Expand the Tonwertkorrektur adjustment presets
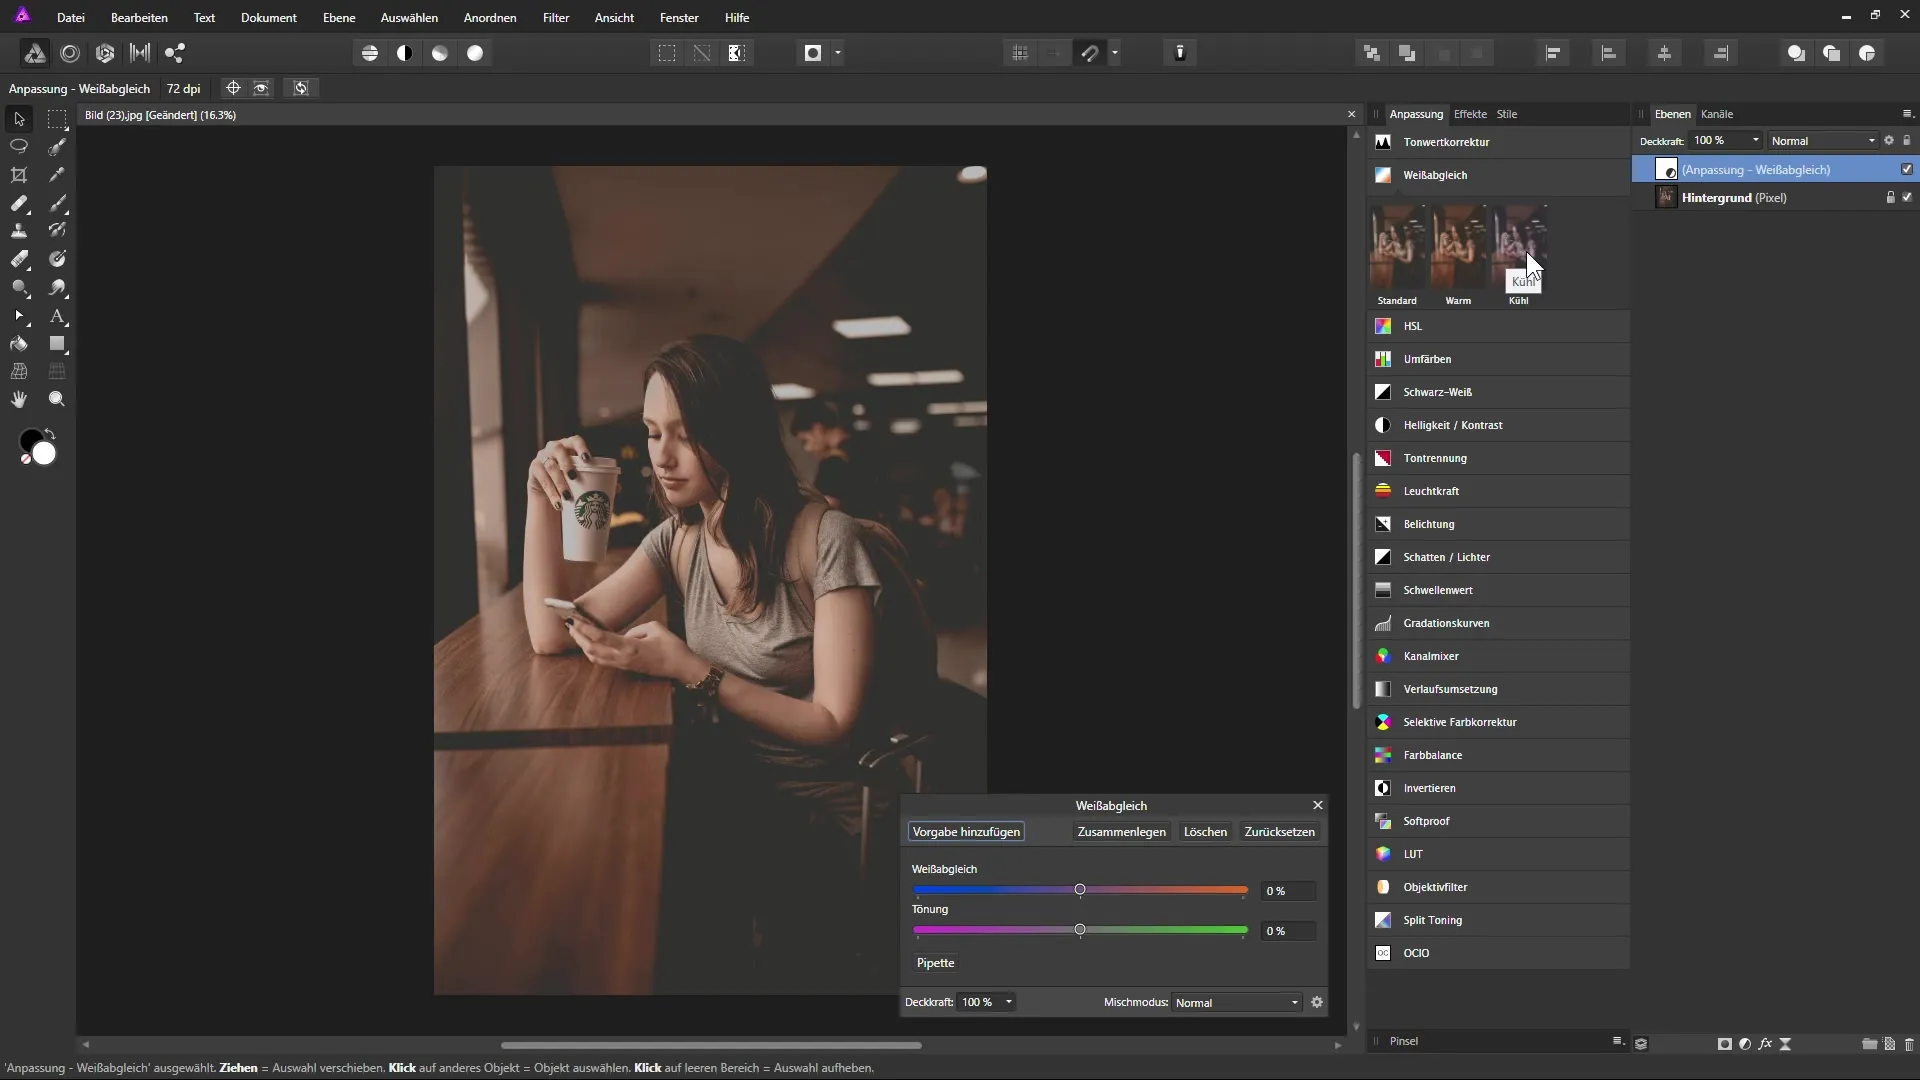 coord(1498,142)
